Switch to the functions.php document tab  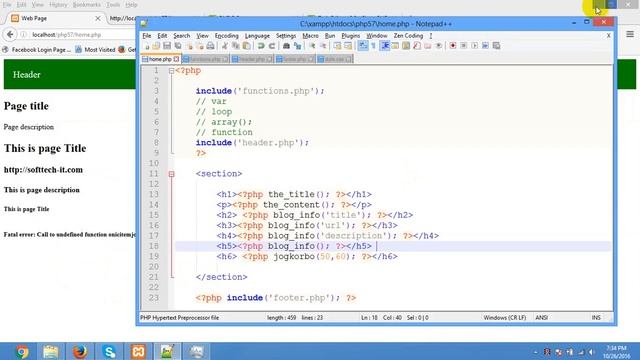click(x=205, y=59)
